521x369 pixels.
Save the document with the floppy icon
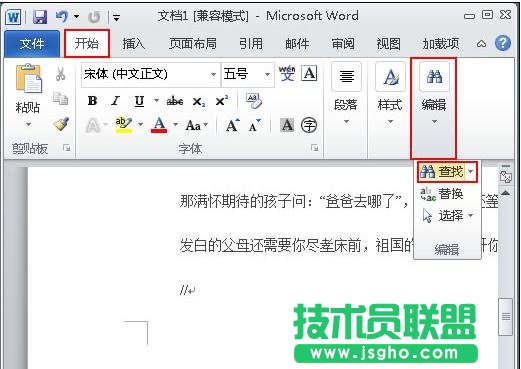pyautogui.click(x=40, y=16)
